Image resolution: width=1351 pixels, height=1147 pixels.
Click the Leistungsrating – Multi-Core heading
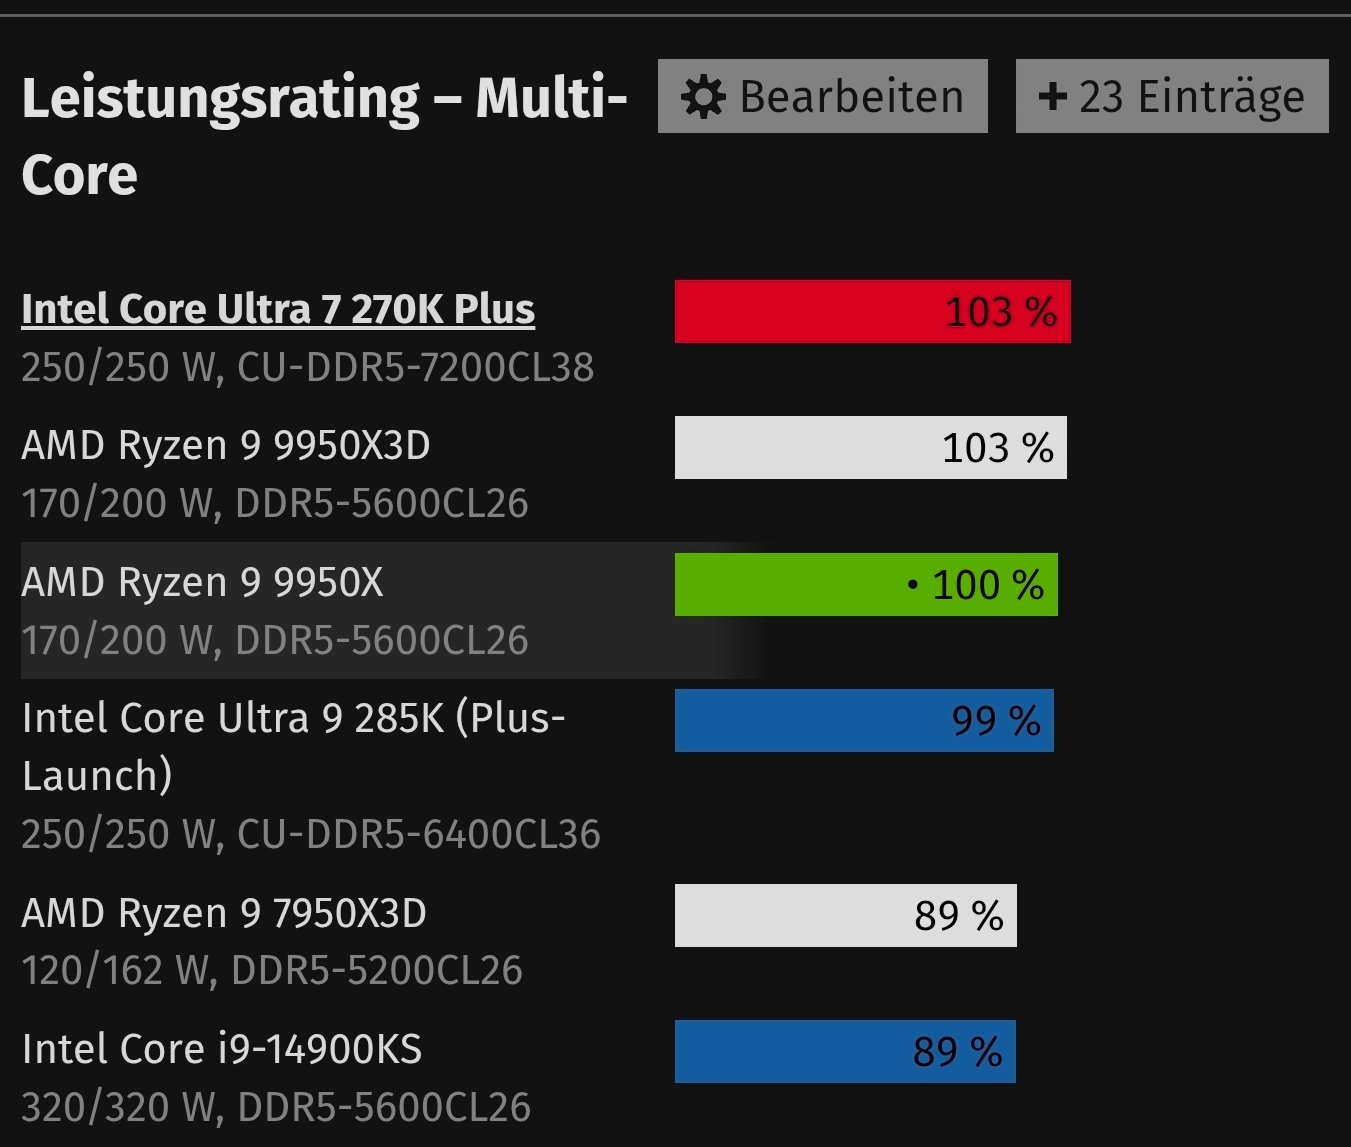pyautogui.click(x=324, y=136)
